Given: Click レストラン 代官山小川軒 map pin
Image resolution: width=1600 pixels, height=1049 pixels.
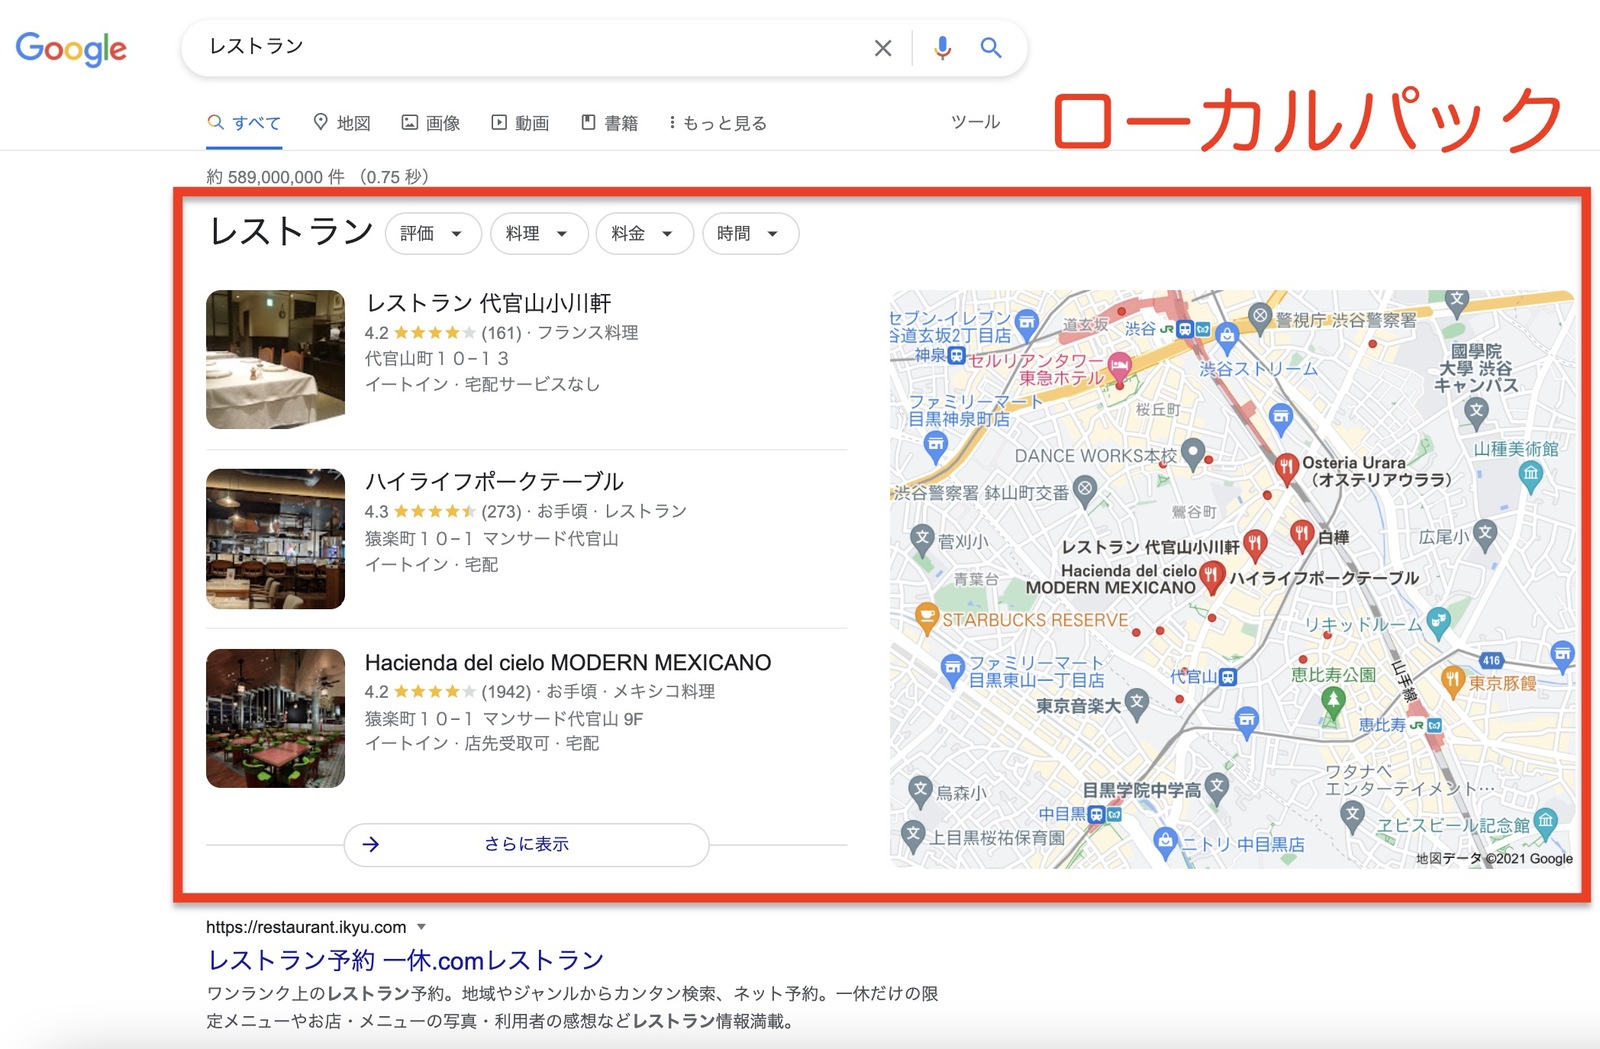Looking at the screenshot, I should click(1255, 545).
